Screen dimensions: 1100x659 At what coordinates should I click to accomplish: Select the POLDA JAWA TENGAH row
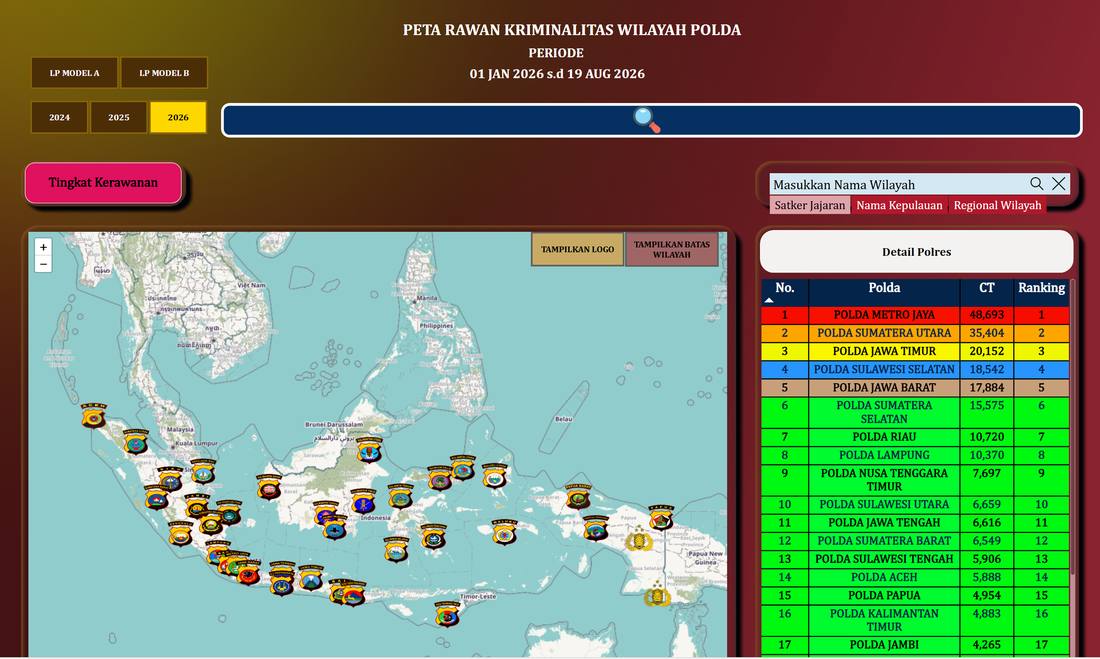point(915,522)
